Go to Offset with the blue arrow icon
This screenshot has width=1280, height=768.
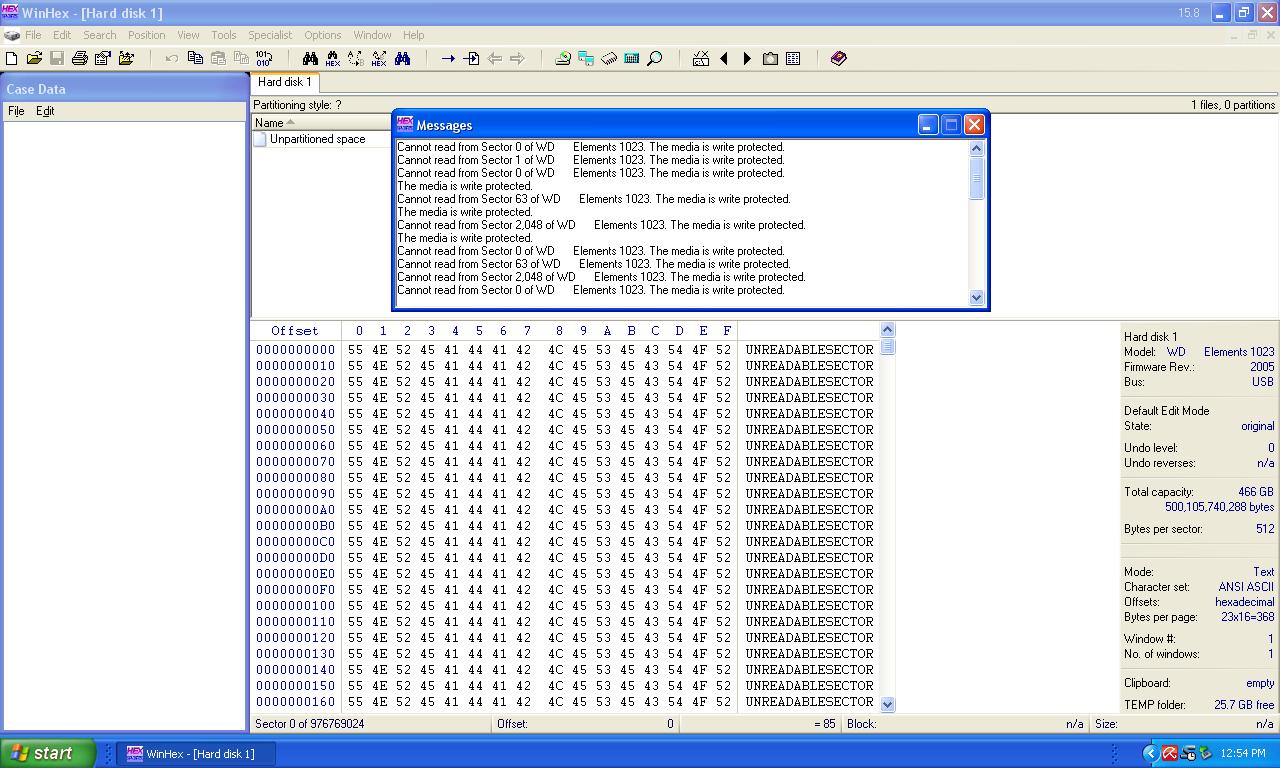448,59
